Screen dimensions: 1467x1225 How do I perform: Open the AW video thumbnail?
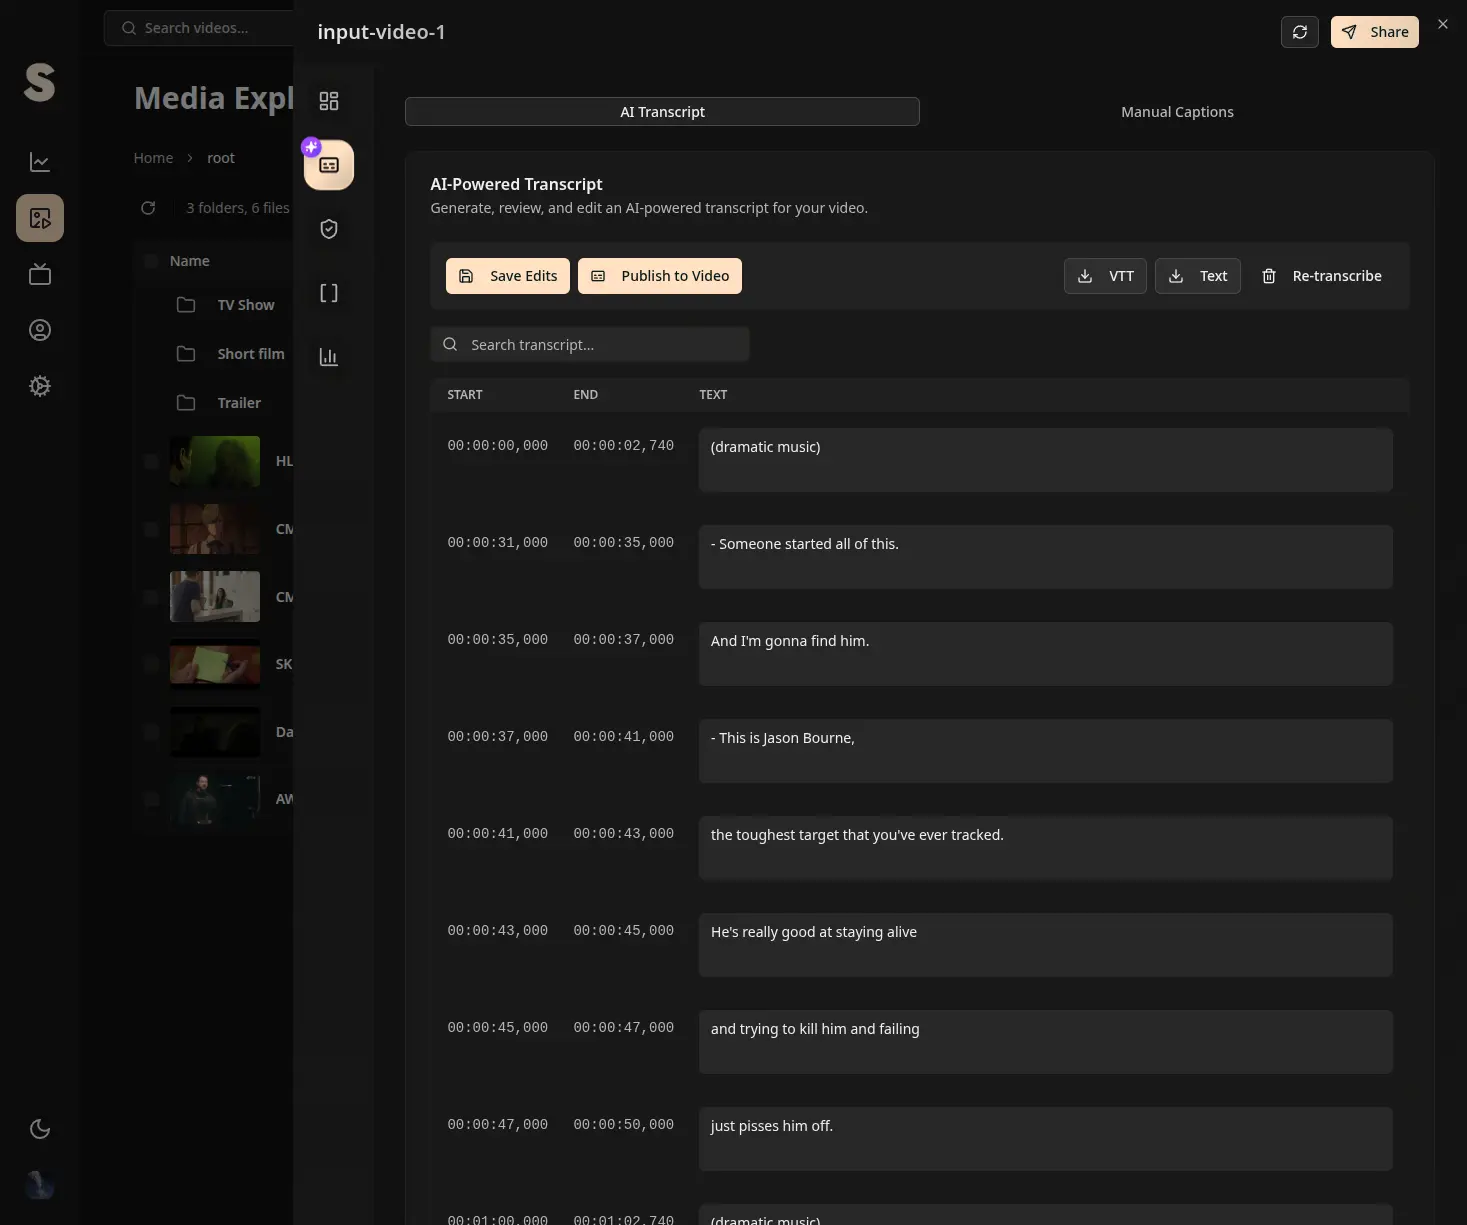[215, 799]
